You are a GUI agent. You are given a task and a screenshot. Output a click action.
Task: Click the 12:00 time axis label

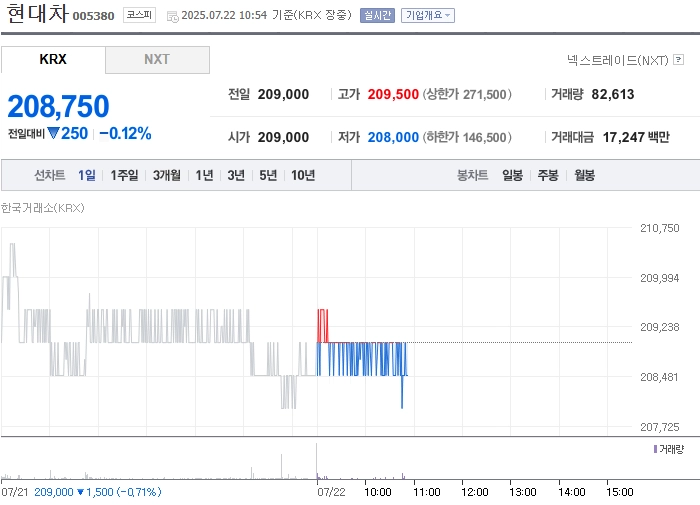click(475, 492)
